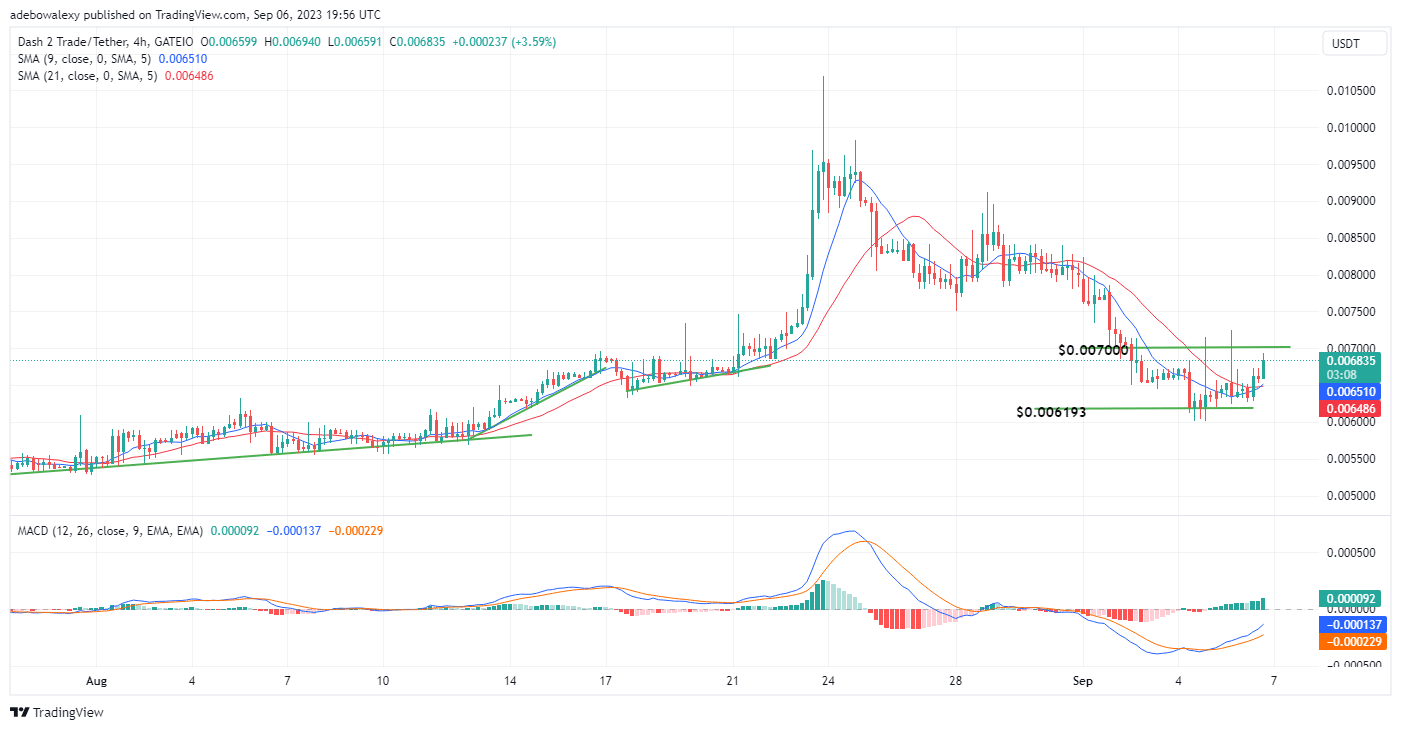Click the 0.010000 price axis label
Image resolution: width=1401 pixels, height=730 pixels.
(1350, 128)
